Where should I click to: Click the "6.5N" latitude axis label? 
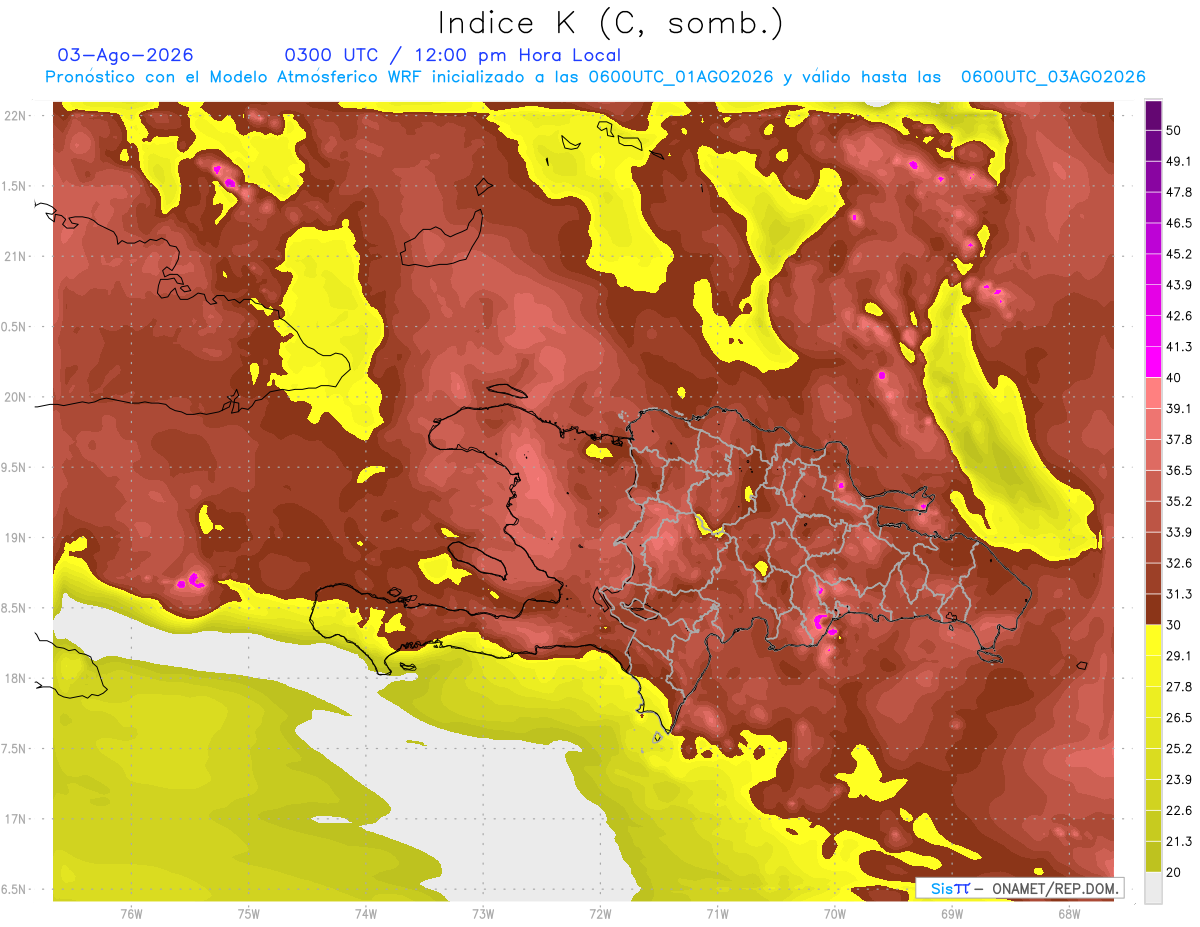pos(14,890)
